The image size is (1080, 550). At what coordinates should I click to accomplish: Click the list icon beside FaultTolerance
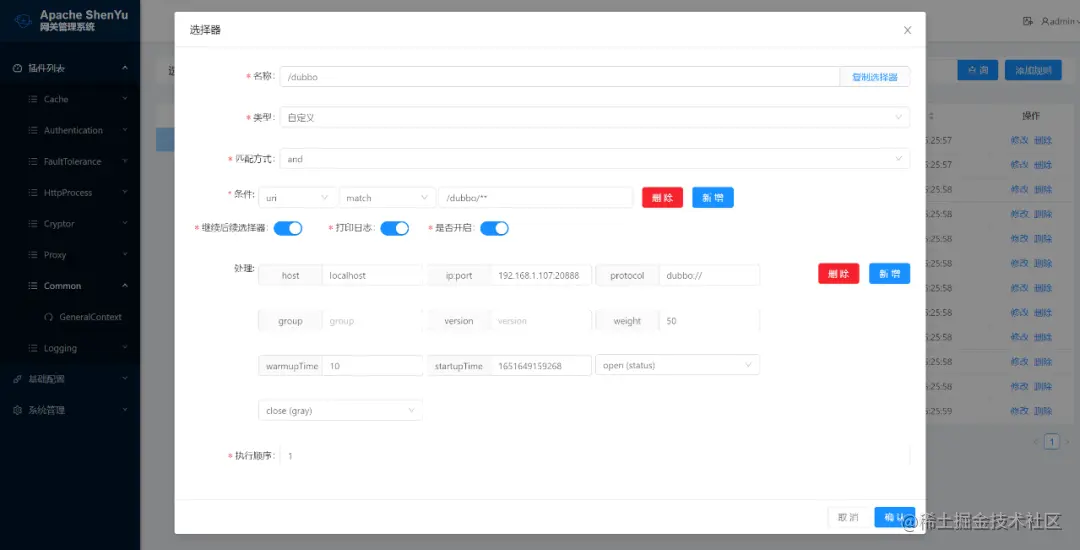coord(32,162)
